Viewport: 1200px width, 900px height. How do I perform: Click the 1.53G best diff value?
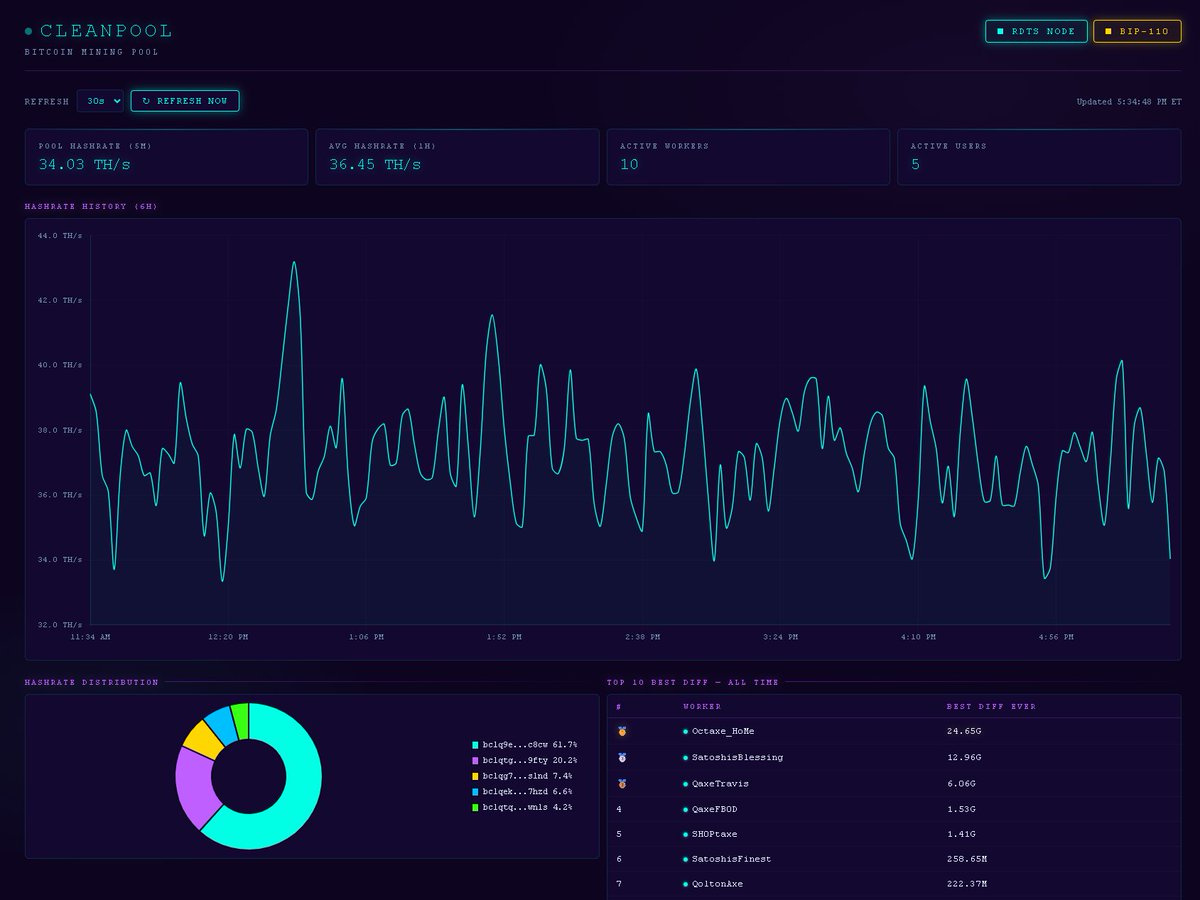(961, 809)
